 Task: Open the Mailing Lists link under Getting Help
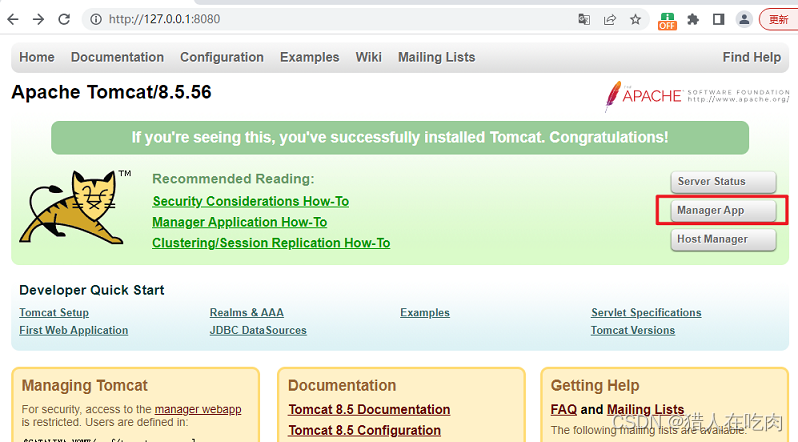[645, 409]
